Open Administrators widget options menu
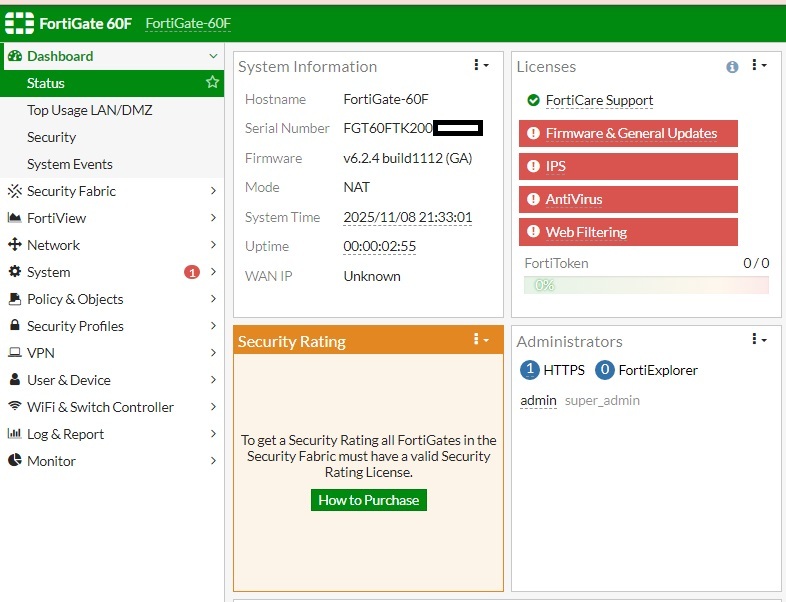786x602 pixels. (x=759, y=341)
